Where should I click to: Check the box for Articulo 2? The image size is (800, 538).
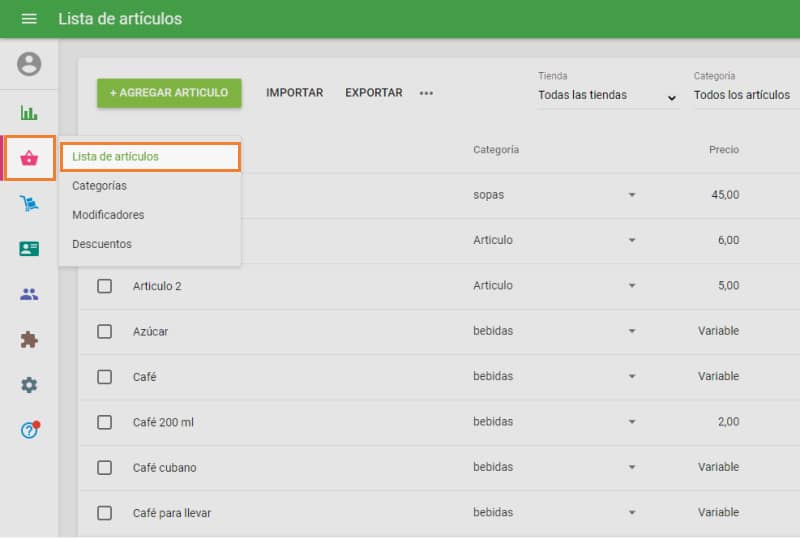coord(104,286)
